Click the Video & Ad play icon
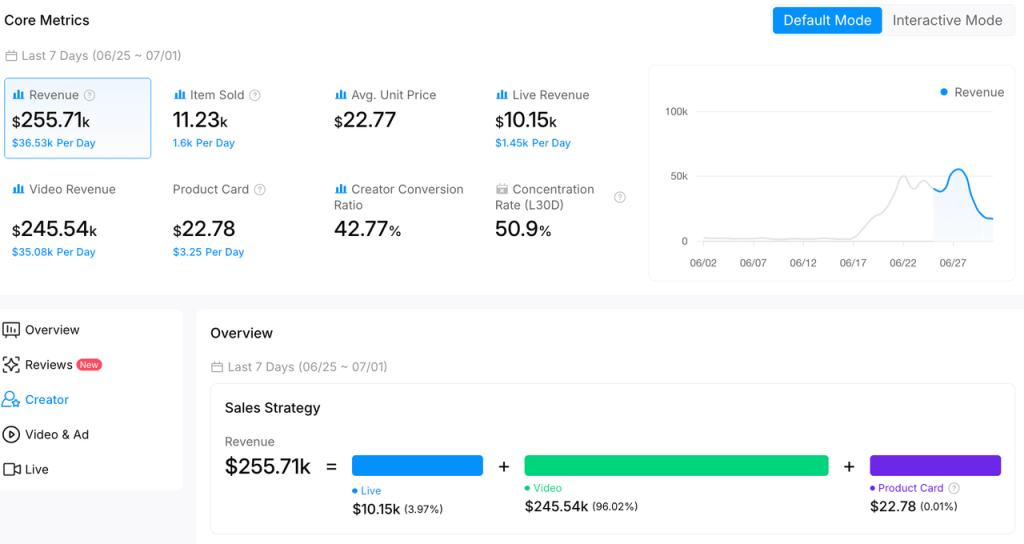 [11, 434]
